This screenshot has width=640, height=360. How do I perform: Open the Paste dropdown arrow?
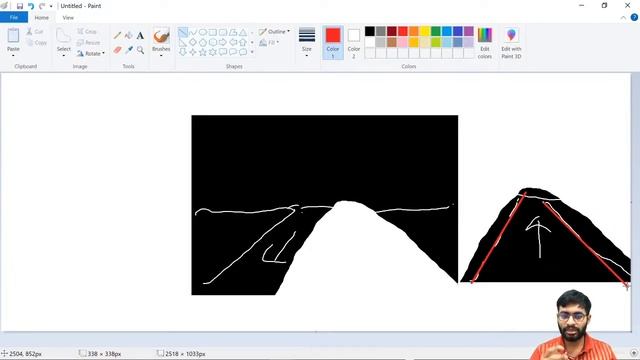13,56
